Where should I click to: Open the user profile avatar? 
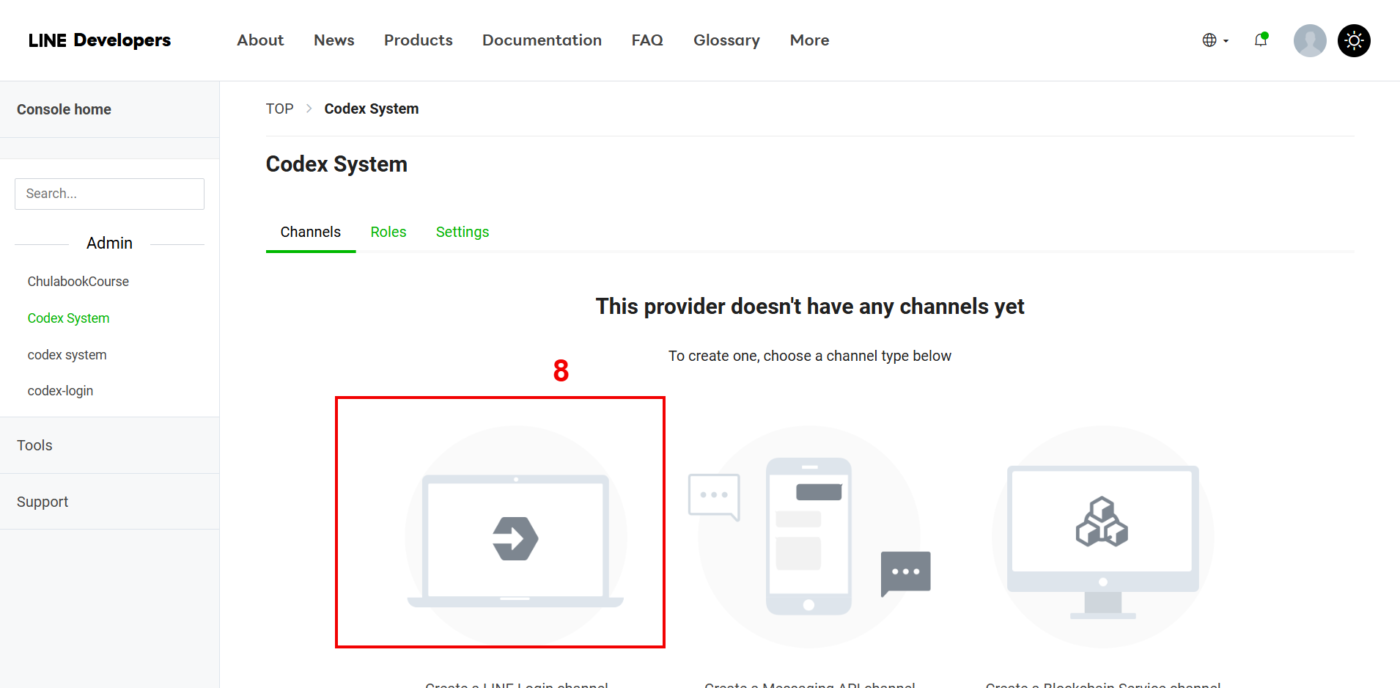coord(1309,40)
